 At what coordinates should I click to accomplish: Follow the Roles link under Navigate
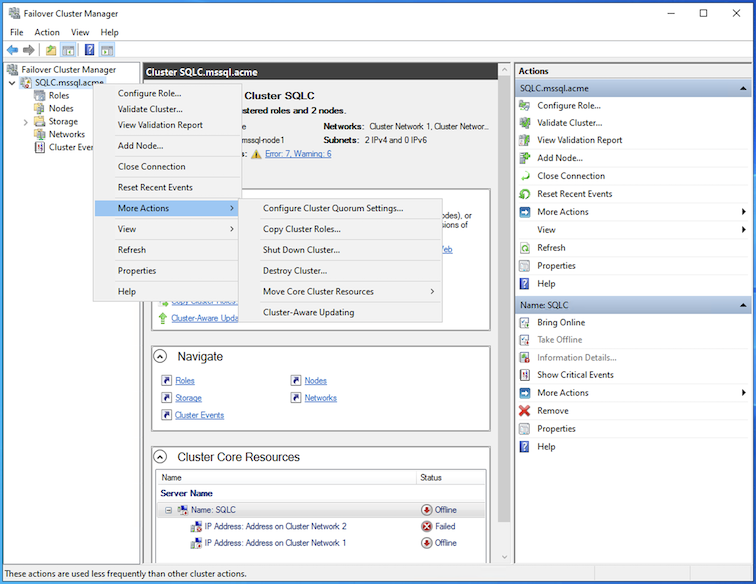tap(185, 380)
